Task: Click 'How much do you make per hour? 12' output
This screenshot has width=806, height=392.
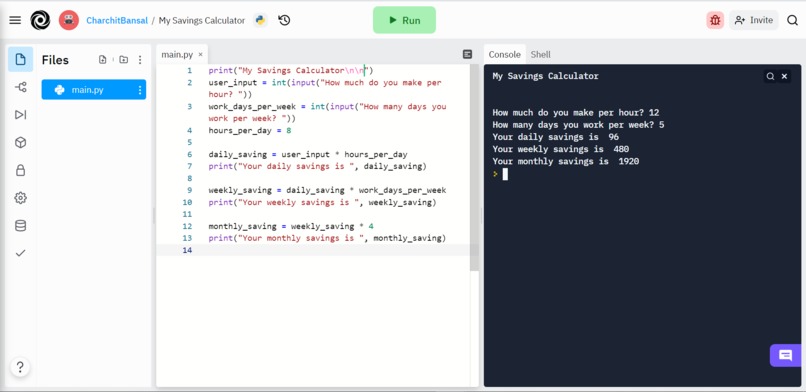Action: click(x=576, y=113)
